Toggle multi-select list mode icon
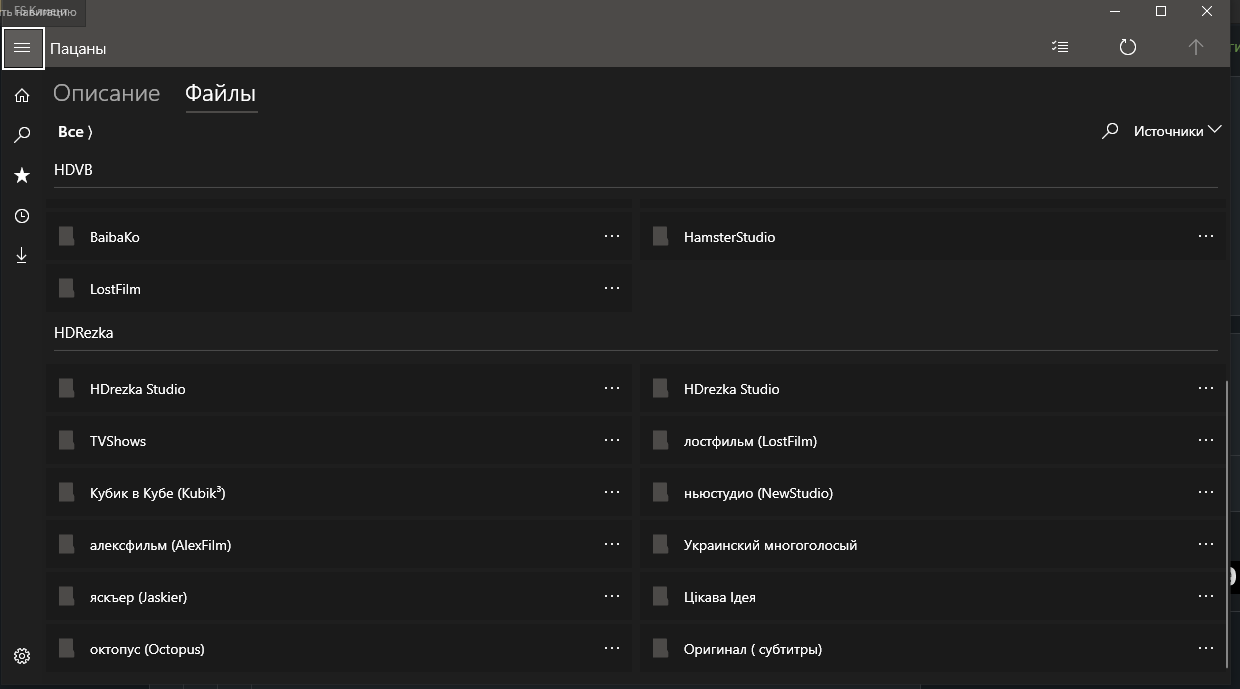The height and width of the screenshot is (689, 1240). (1060, 47)
